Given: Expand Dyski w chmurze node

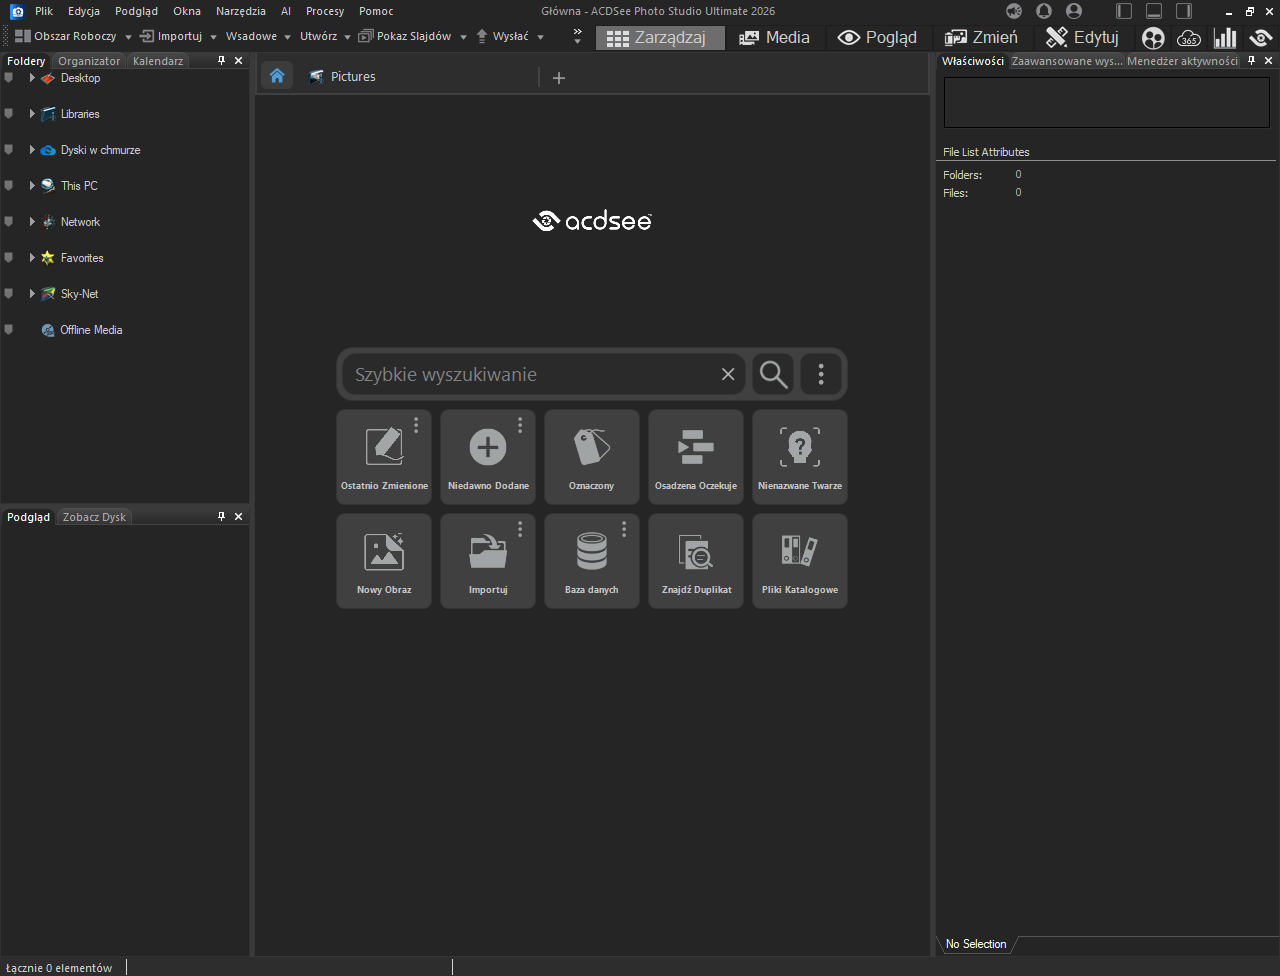Looking at the screenshot, I should tap(32, 150).
